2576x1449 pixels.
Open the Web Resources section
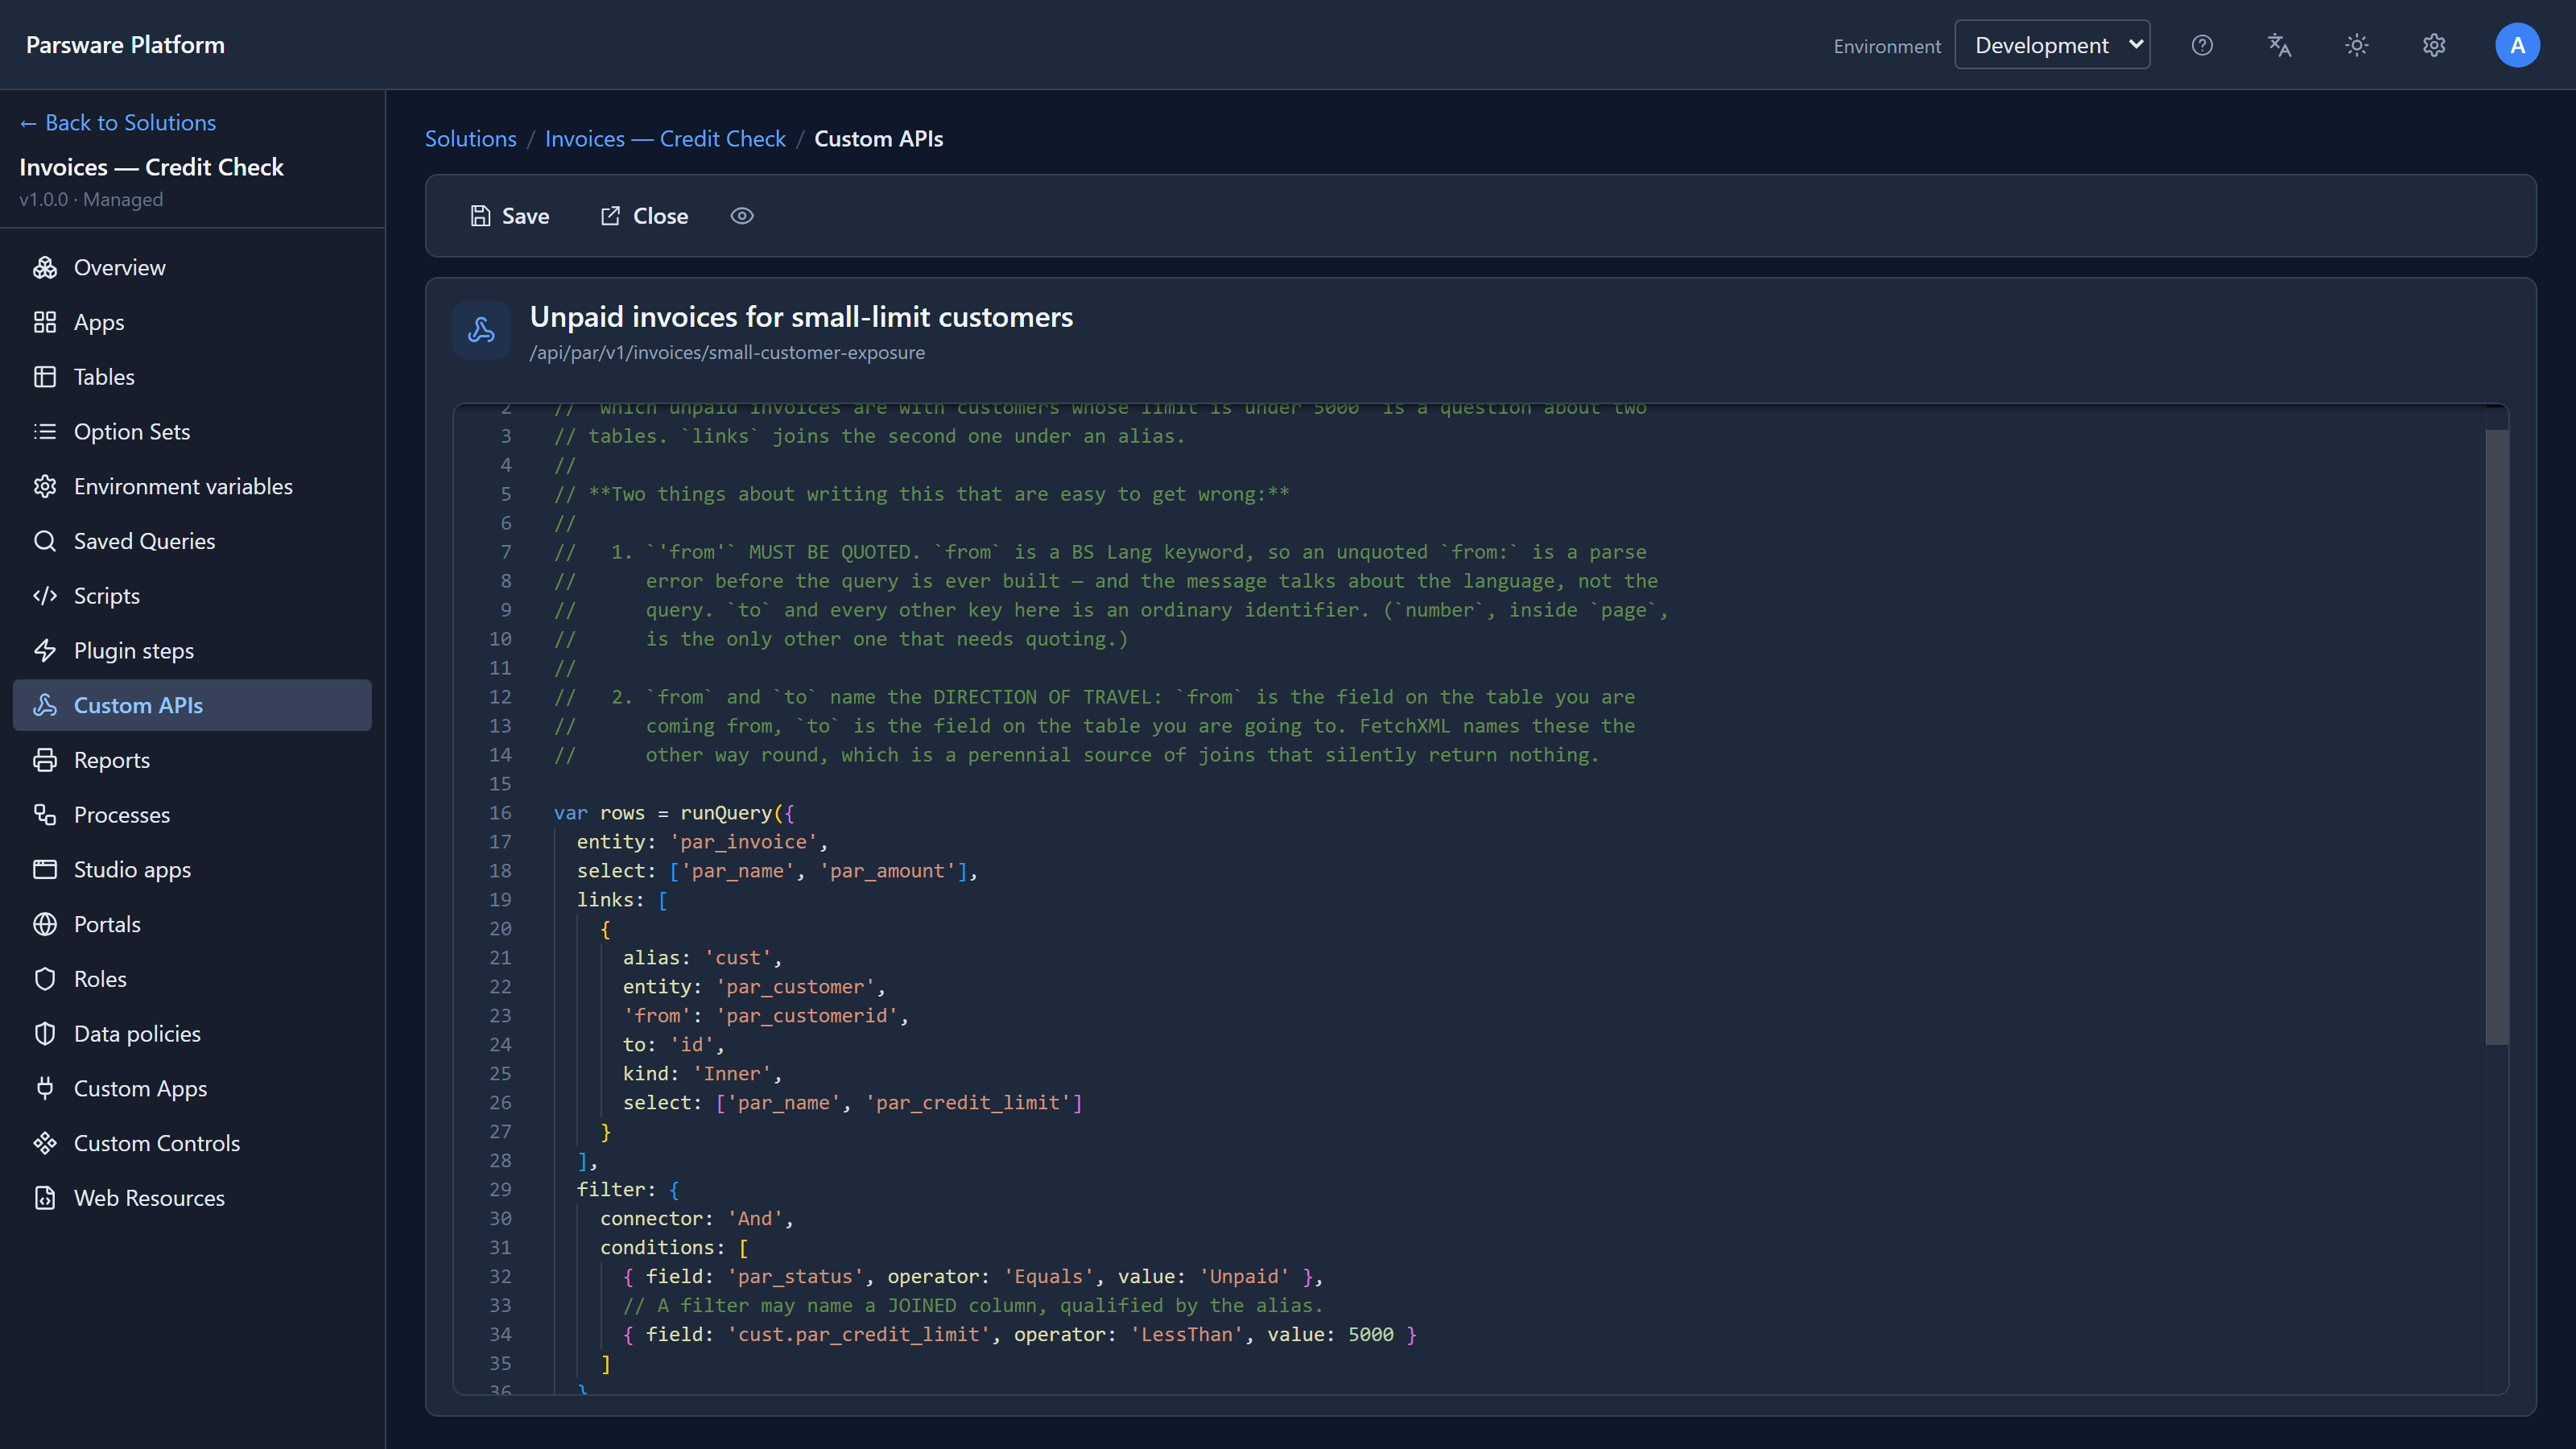click(x=192, y=1198)
